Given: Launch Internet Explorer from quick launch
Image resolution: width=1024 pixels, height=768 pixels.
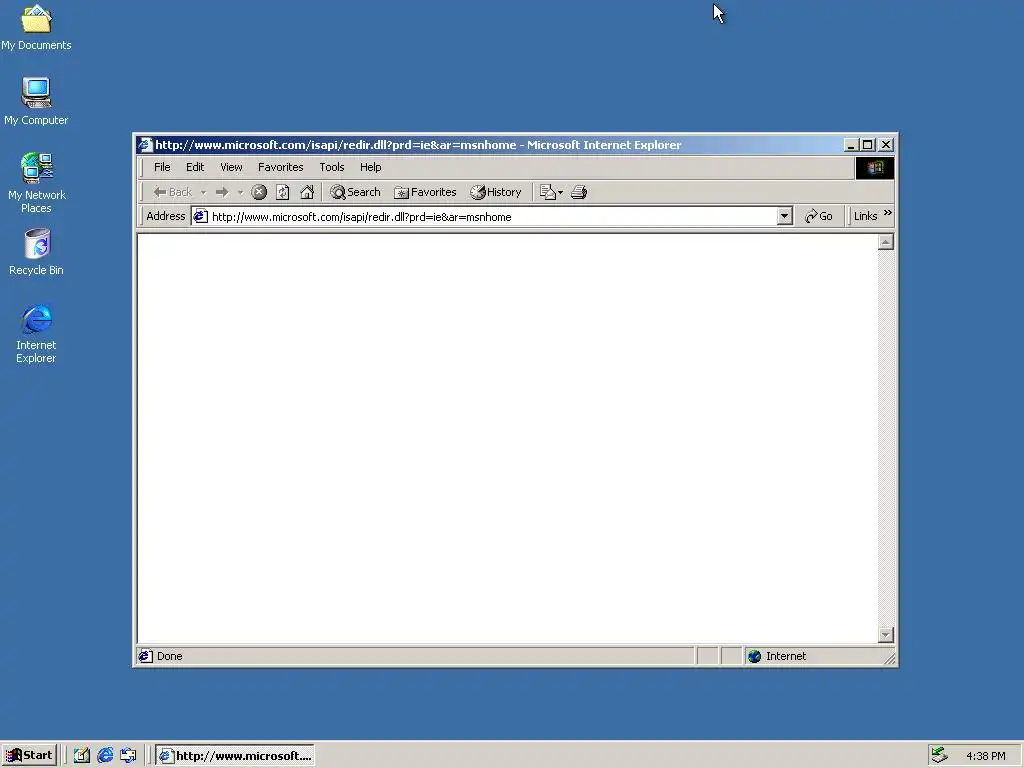Looking at the screenshot, I should click(x=104, y=756).
